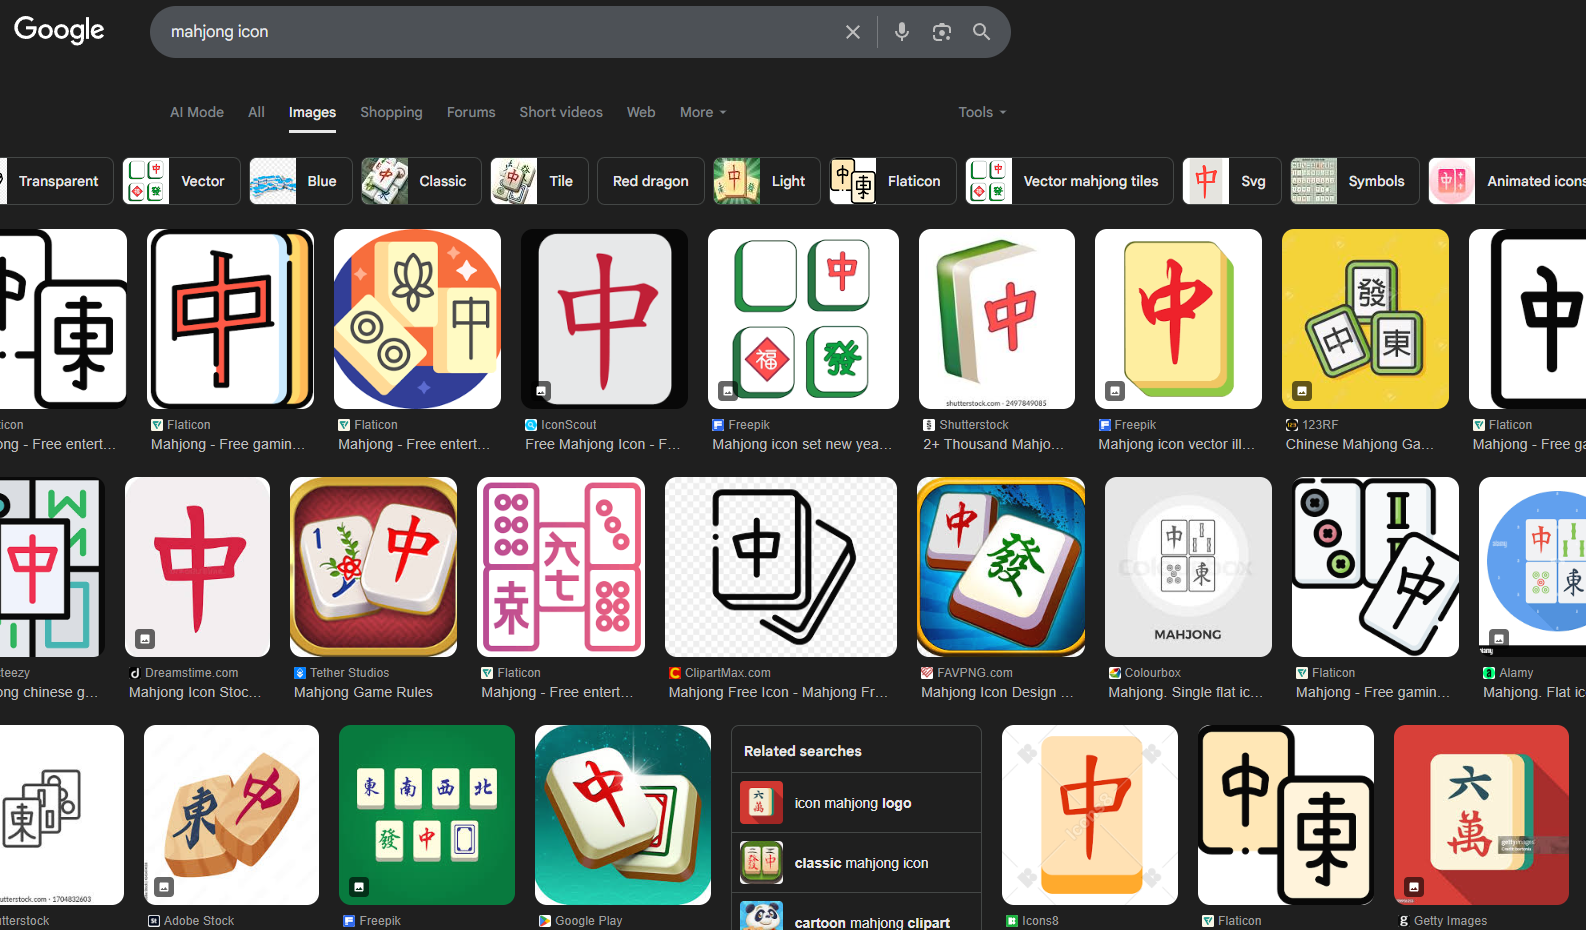Image resolution: width=1586 pixels, height=930 pixels.
Task: Apply the Vector filter chip
Action: point(181,181)
